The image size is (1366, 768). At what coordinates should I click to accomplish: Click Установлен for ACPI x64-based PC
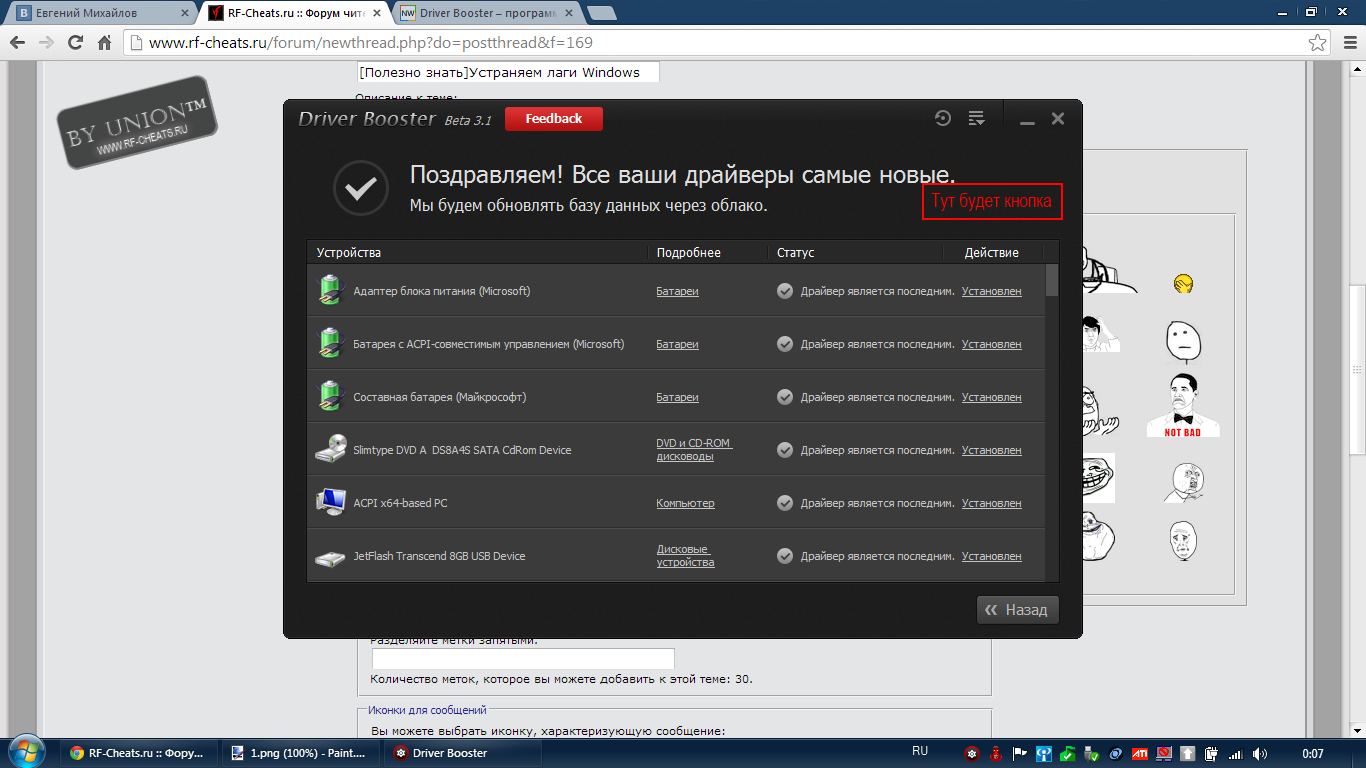pos(991,503)
